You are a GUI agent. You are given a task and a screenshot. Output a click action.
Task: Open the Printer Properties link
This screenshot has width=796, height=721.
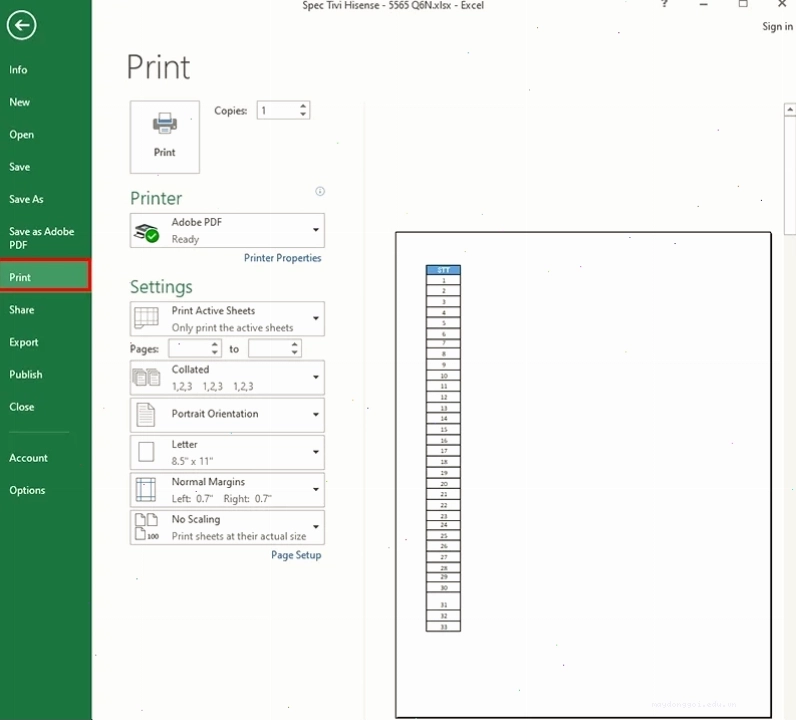pyautogui.click(x=282, y=258)
